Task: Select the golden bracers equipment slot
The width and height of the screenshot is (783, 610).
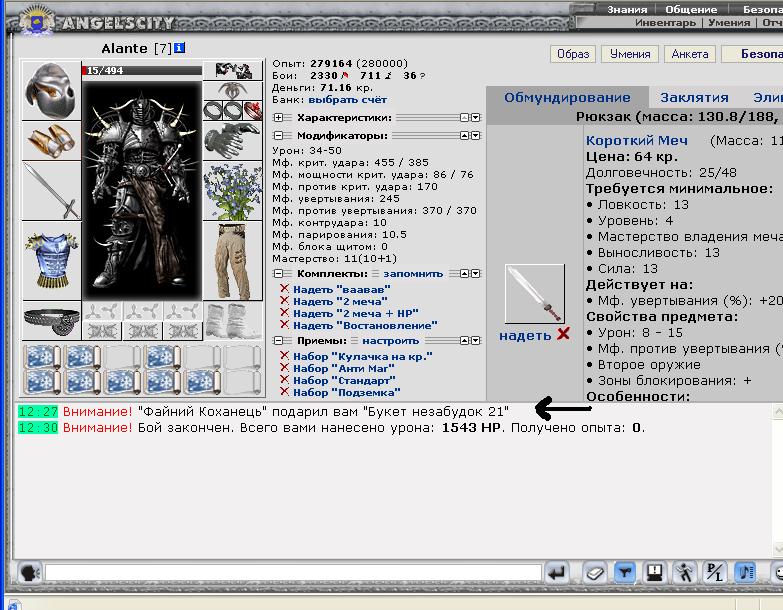Action: [x=51, y=141]
